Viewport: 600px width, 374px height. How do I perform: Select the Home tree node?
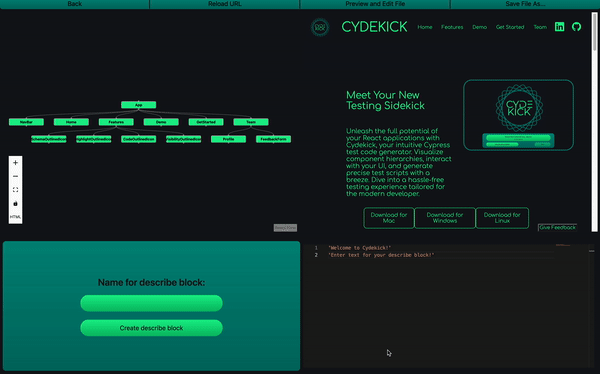(x=71, y=122)
